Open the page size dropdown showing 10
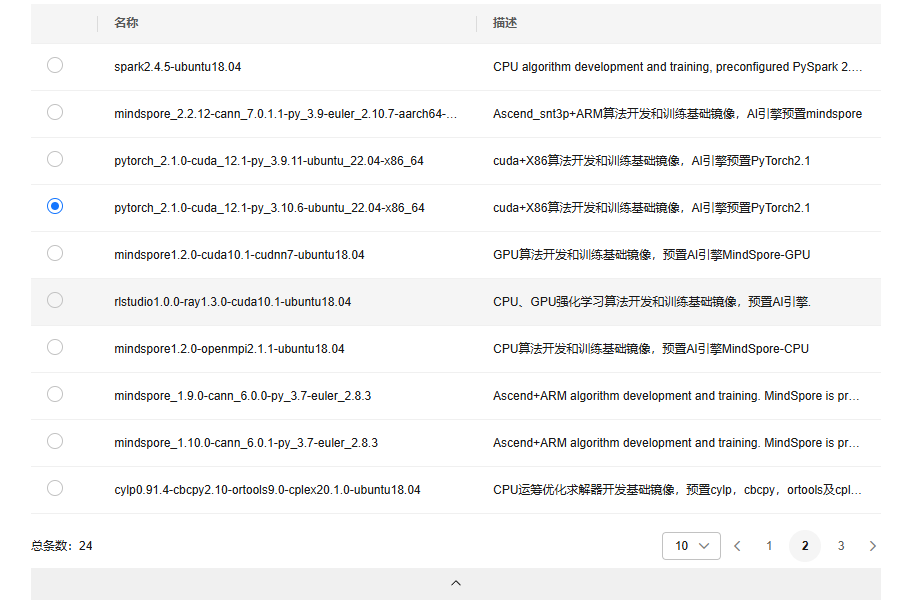Image resolution: width=913 pixels, height=609 pixels. (691, 546)
